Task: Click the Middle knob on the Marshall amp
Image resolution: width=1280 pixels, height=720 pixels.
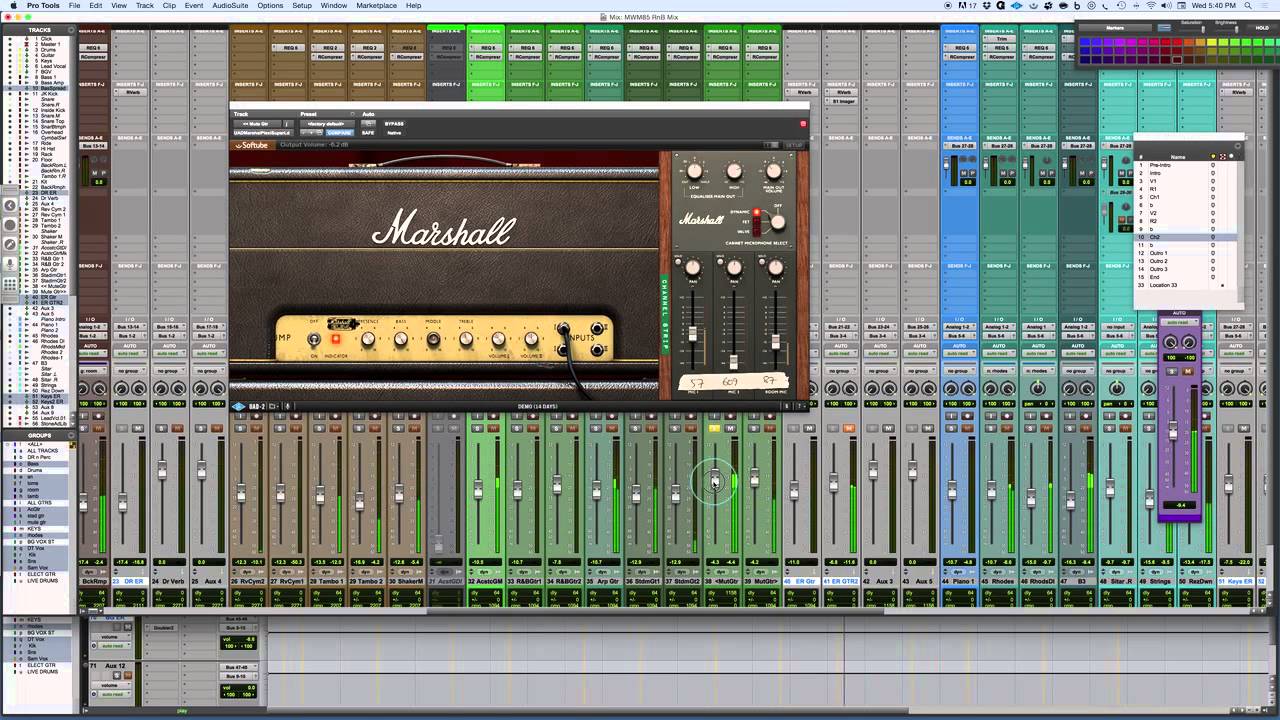Action: (x=433, y=340)
